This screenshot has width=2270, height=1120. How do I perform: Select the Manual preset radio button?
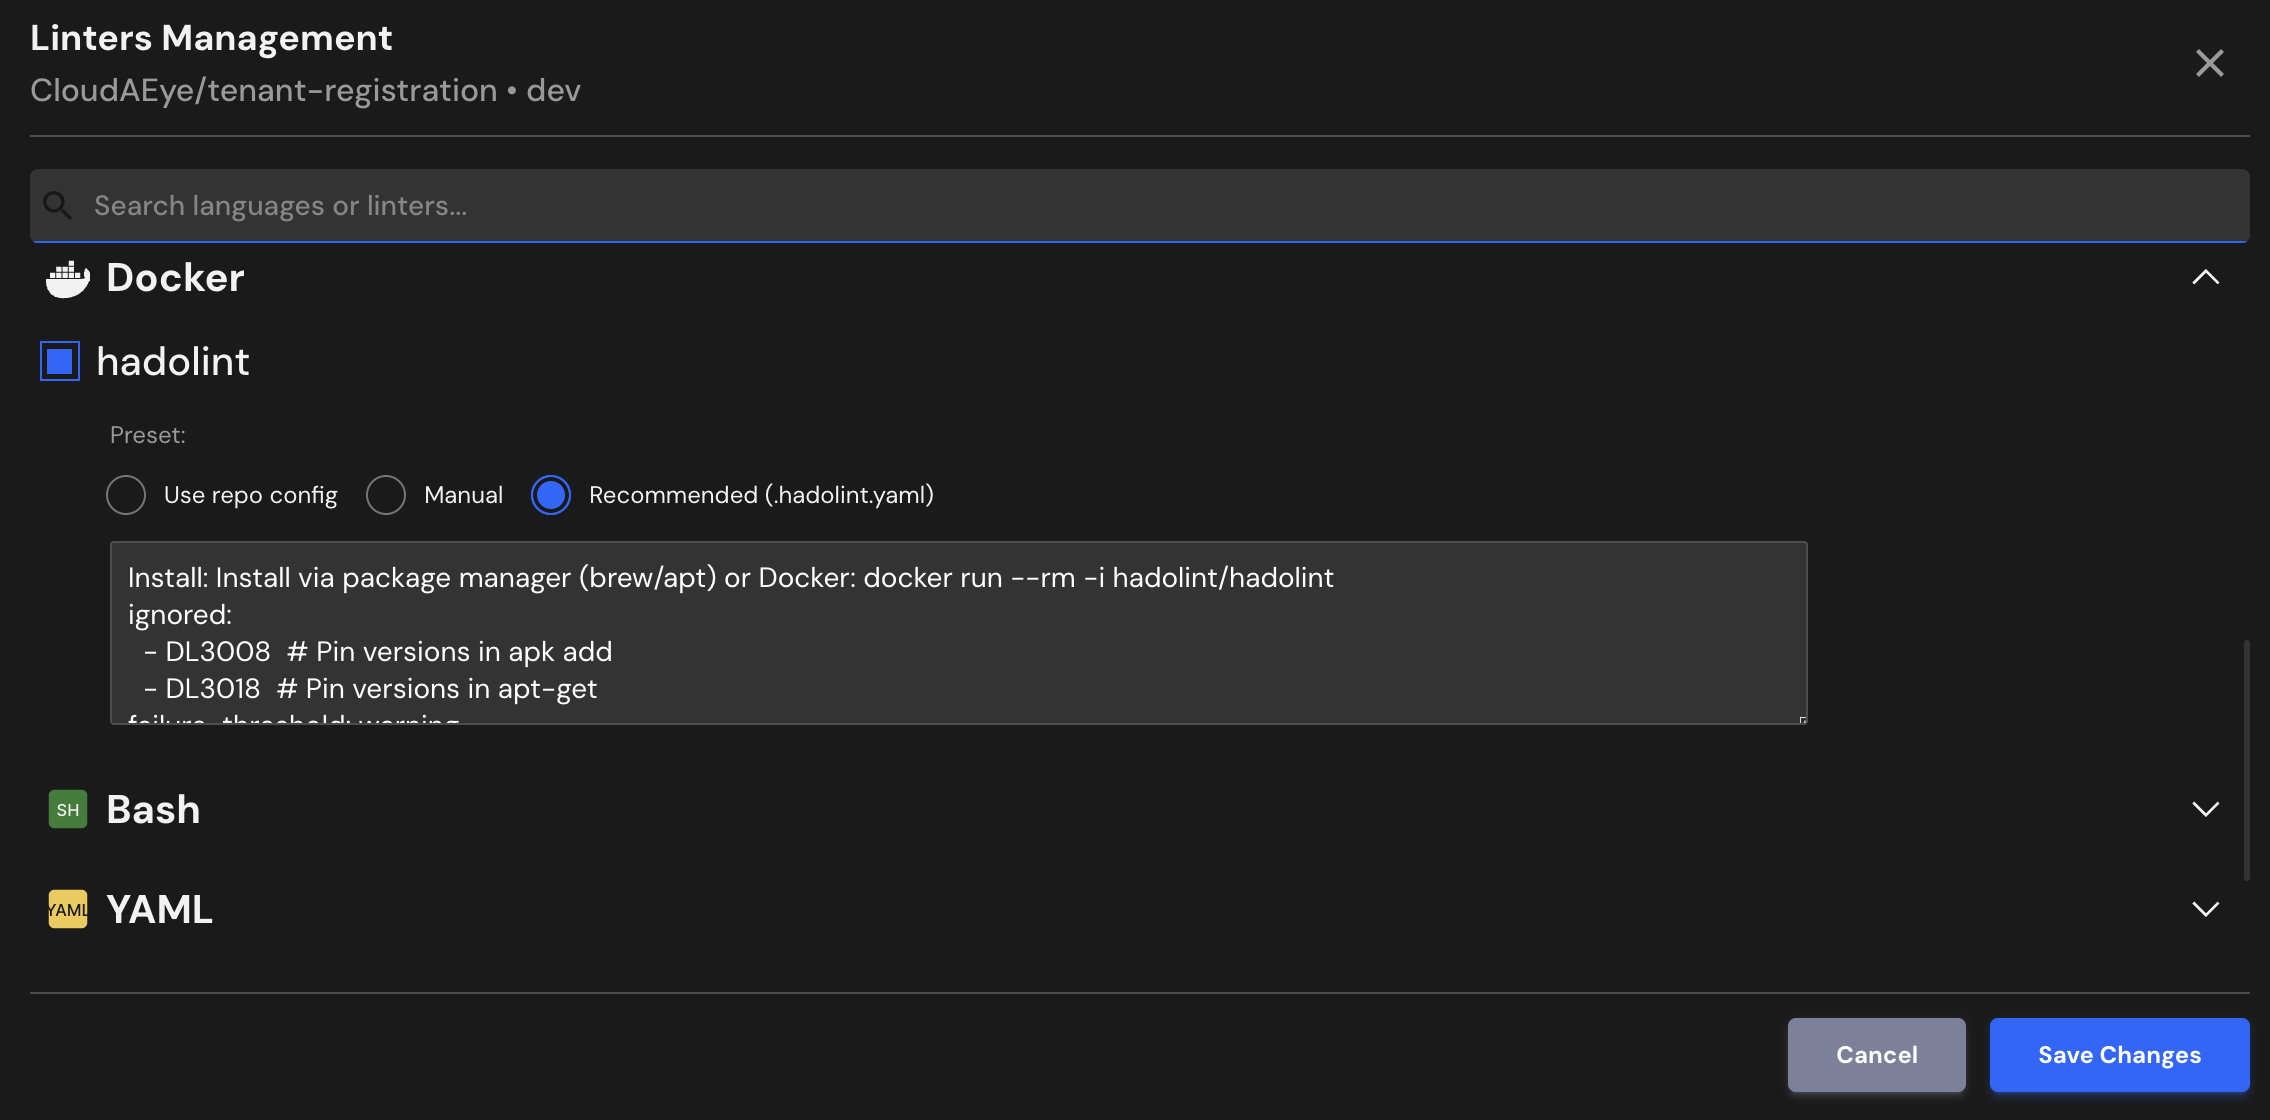[386, 495]
